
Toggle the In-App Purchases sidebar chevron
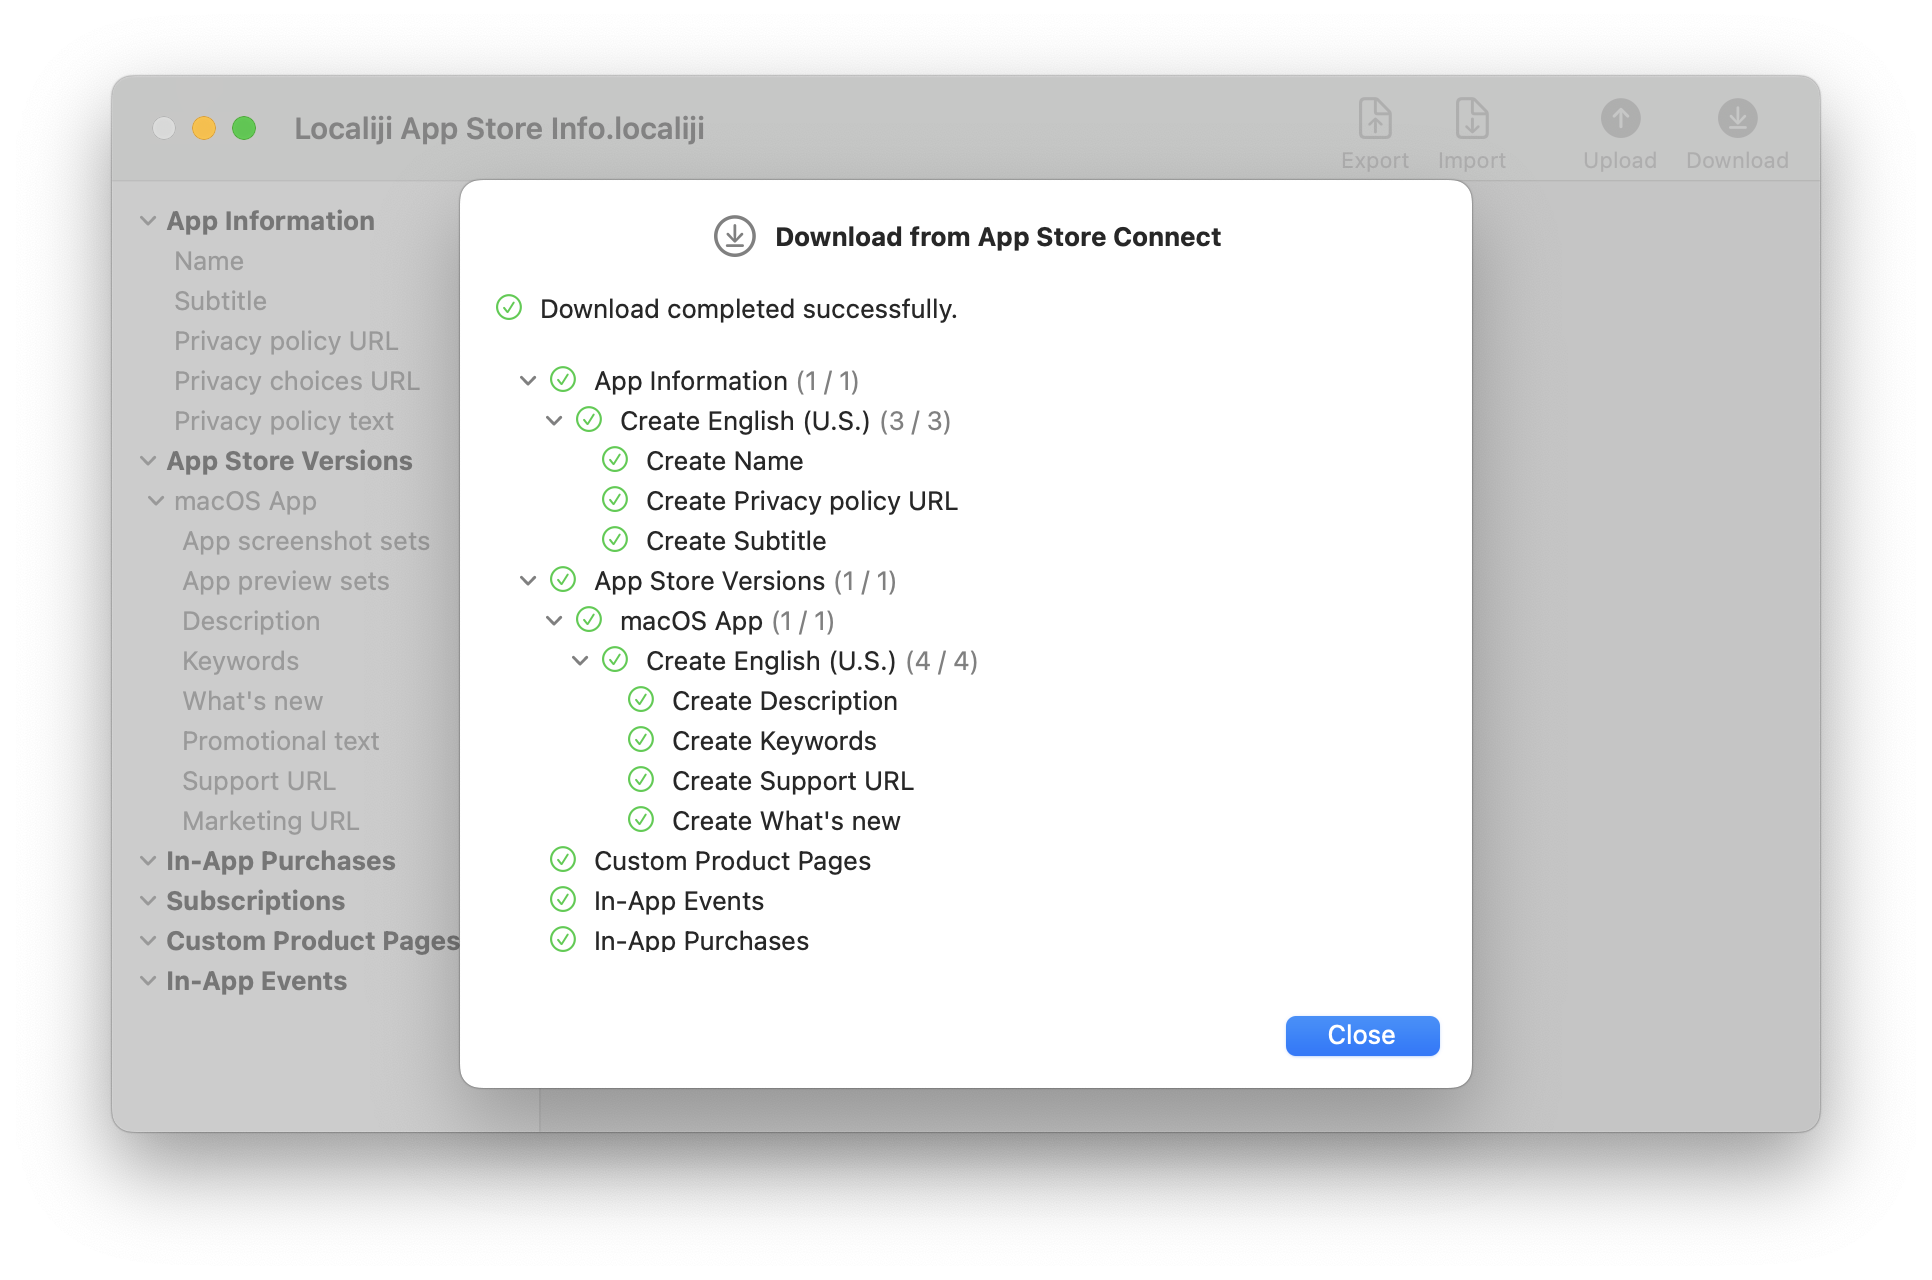[148, 861]
